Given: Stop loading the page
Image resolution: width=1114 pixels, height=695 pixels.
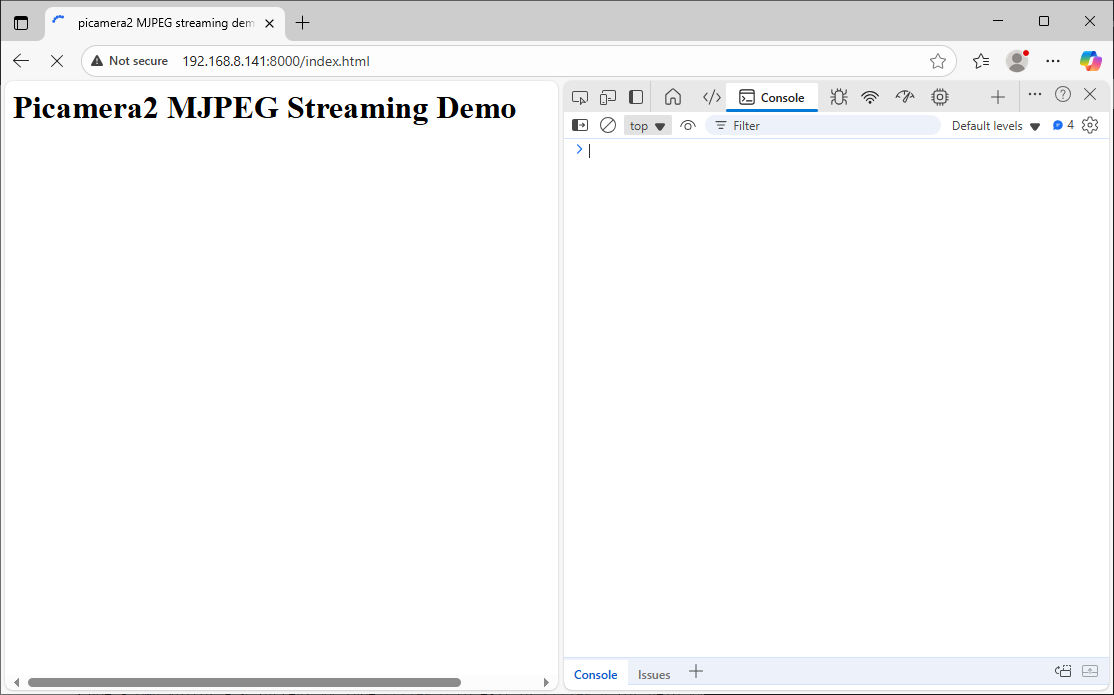Looking at the screenshot, I should pyautogui.click(x=57, y=61).
